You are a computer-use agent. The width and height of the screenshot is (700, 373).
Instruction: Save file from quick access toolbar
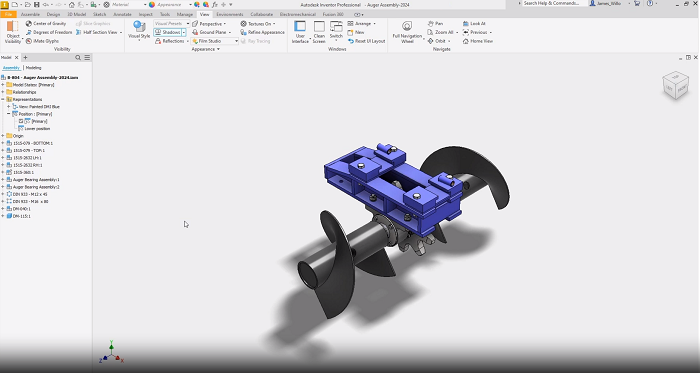37,4
